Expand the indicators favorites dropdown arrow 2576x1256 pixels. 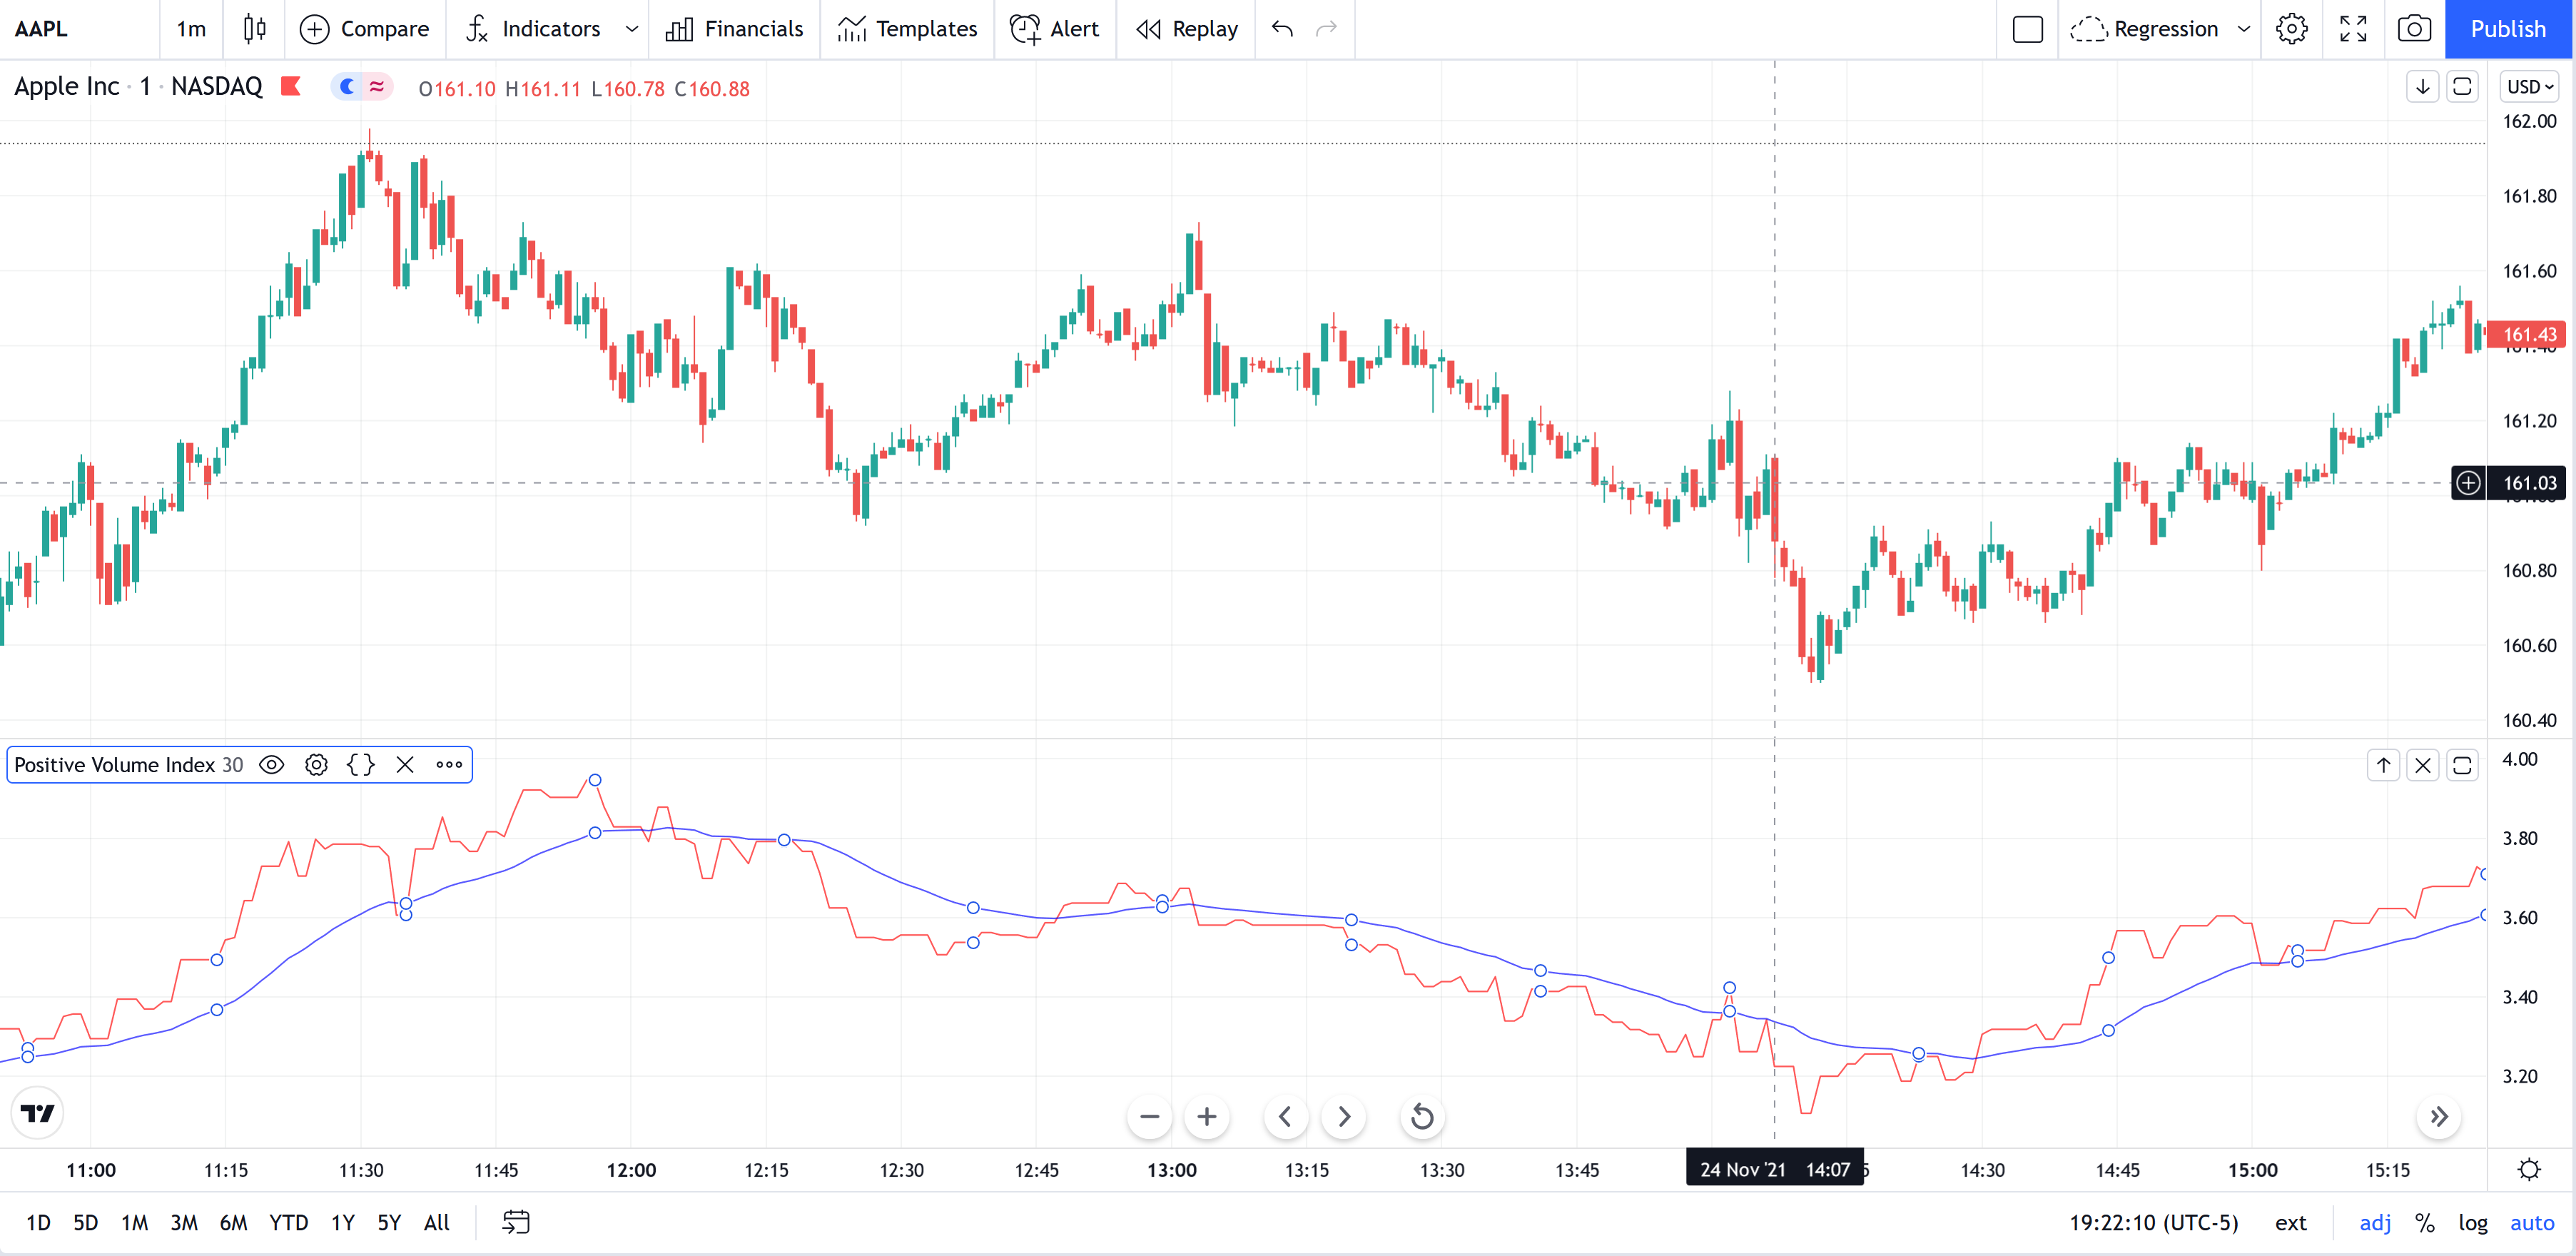(x=631, y=29)
